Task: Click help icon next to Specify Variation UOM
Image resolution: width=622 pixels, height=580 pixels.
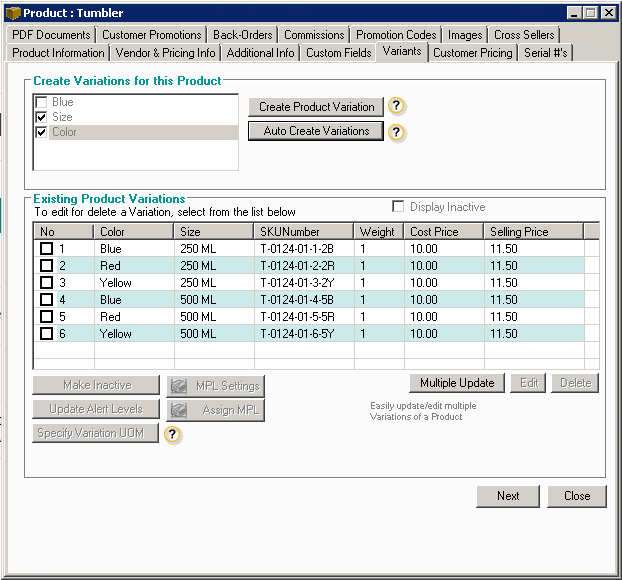Action: coord(173,434)
